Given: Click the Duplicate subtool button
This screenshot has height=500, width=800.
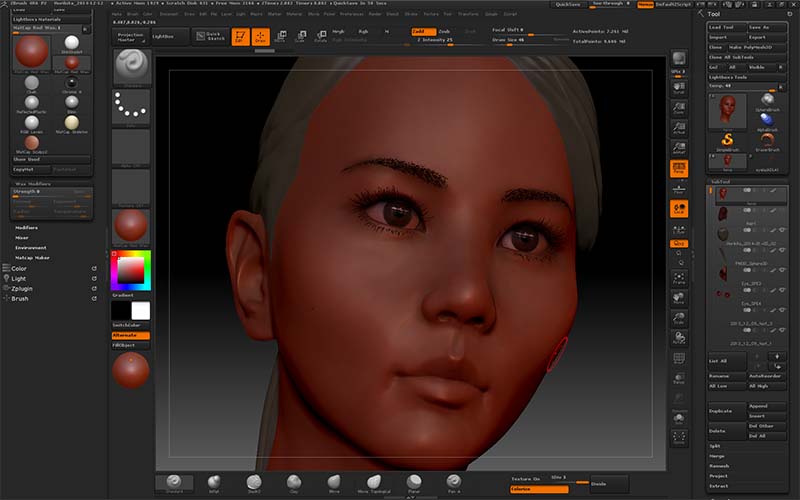Looking at the screenshot, I should (727, 411).
